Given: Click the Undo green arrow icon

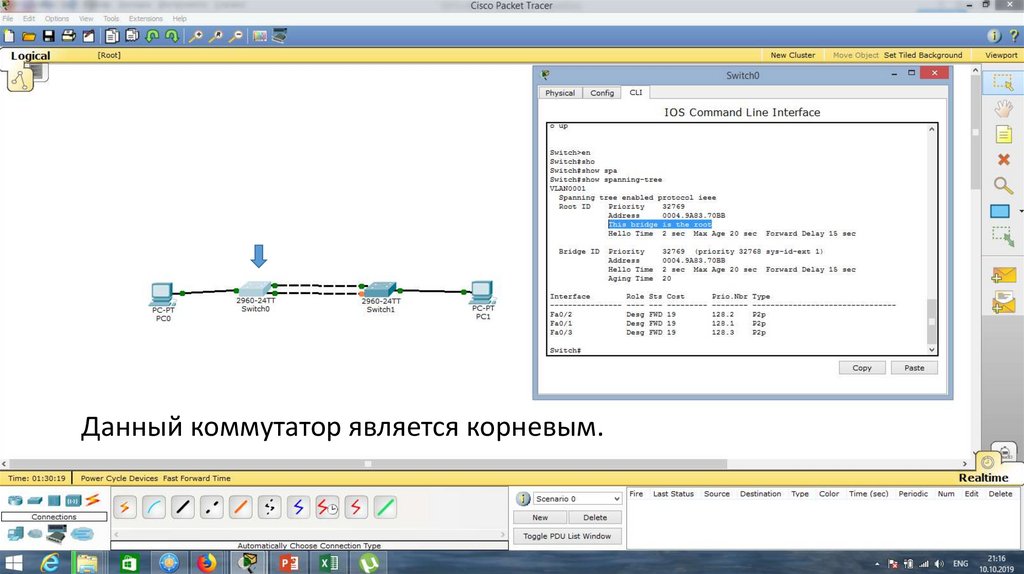Looking at the screenshot, I should click(152, 36).
